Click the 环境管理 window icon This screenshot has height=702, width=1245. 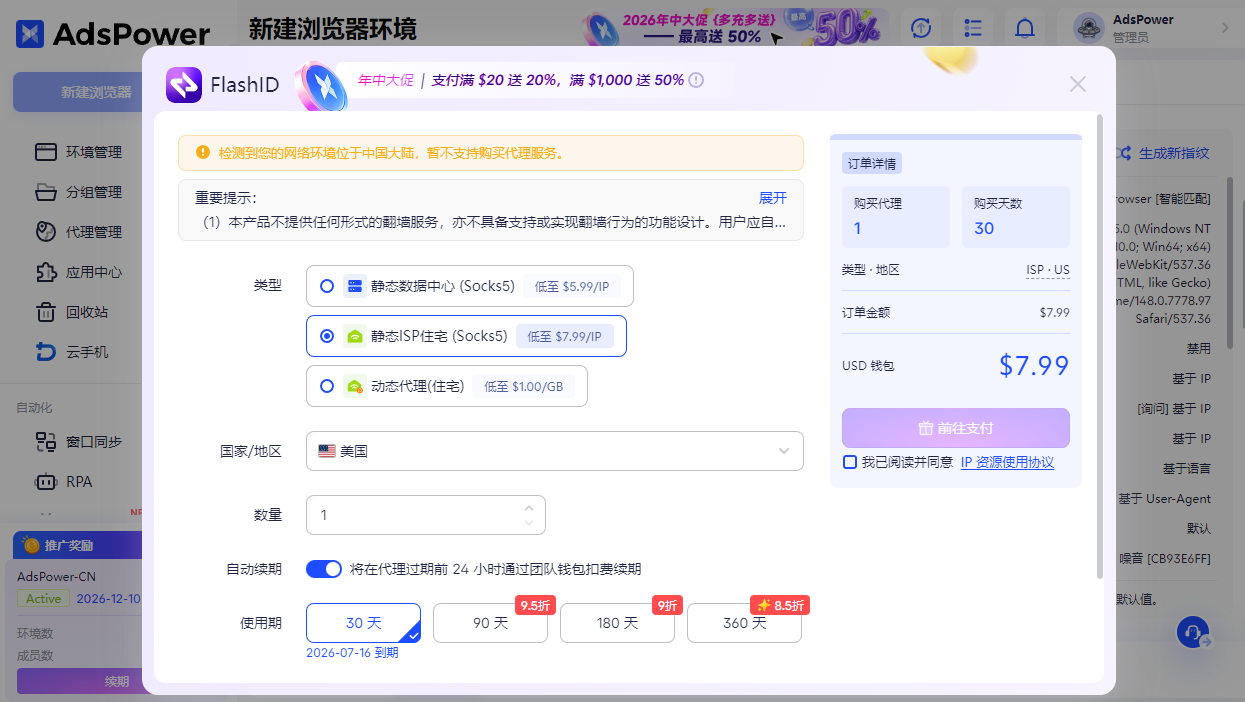point(46,152)
